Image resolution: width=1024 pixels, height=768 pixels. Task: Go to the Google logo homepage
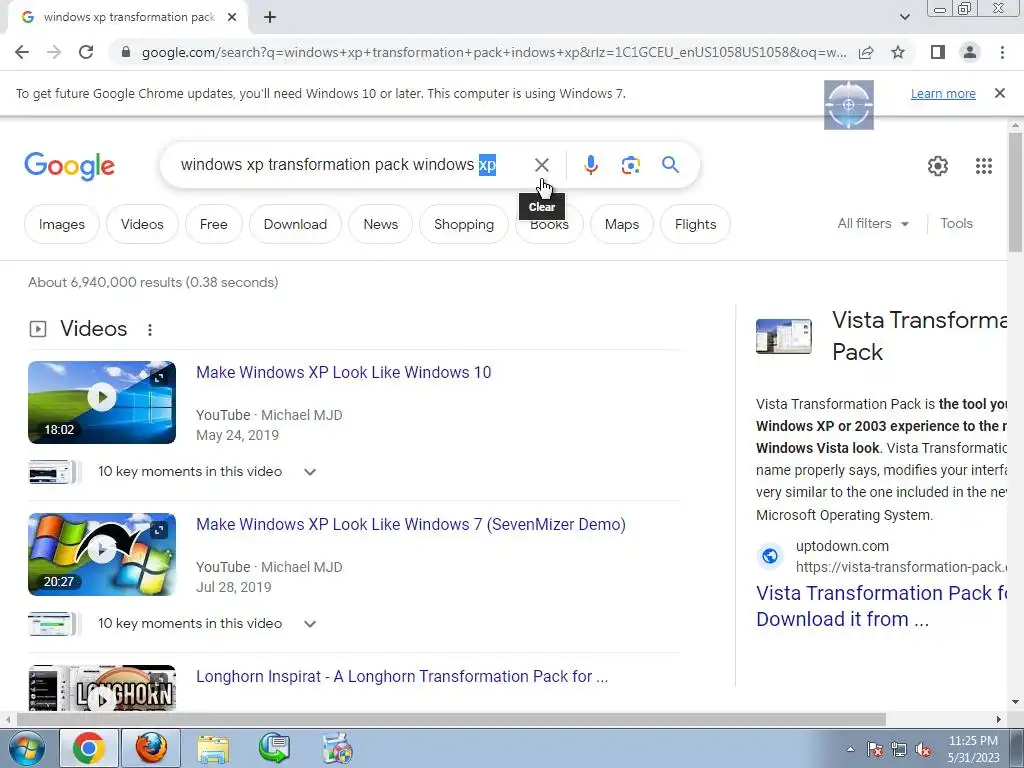tap(69, 166)
